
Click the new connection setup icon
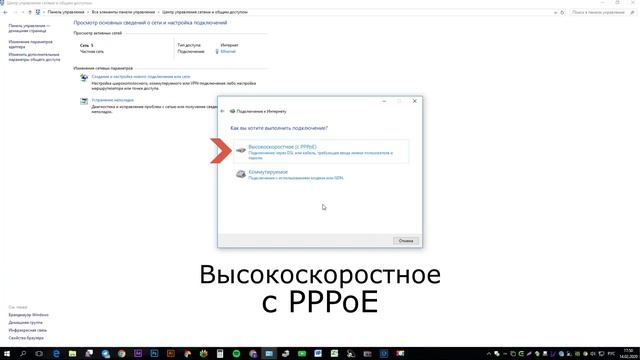click(84, 78)
